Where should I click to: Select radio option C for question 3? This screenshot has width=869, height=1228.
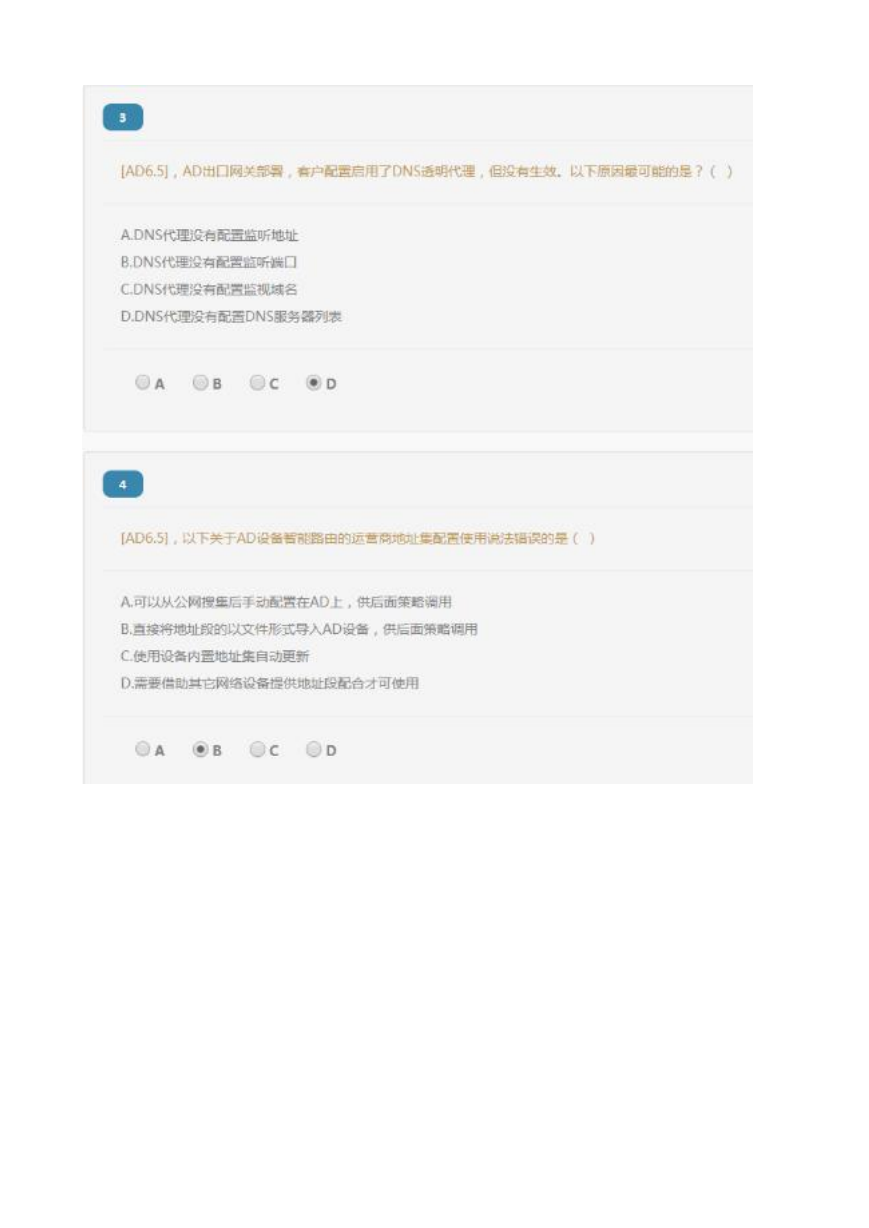coord(257,382)
